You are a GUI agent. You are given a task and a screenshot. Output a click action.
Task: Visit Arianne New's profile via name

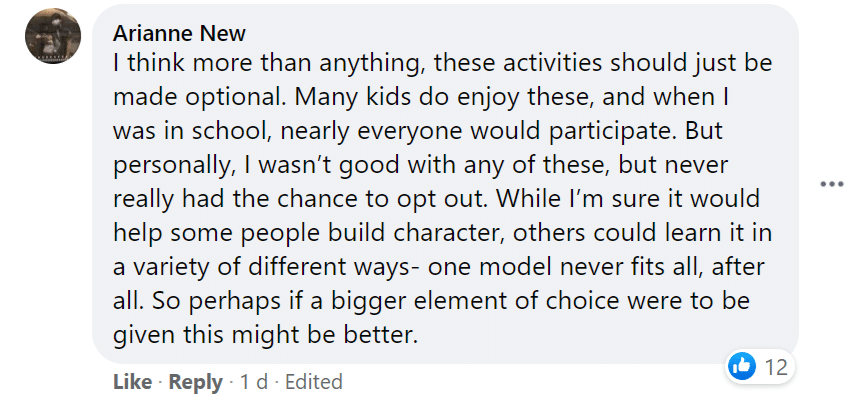[x=179, y=34]
